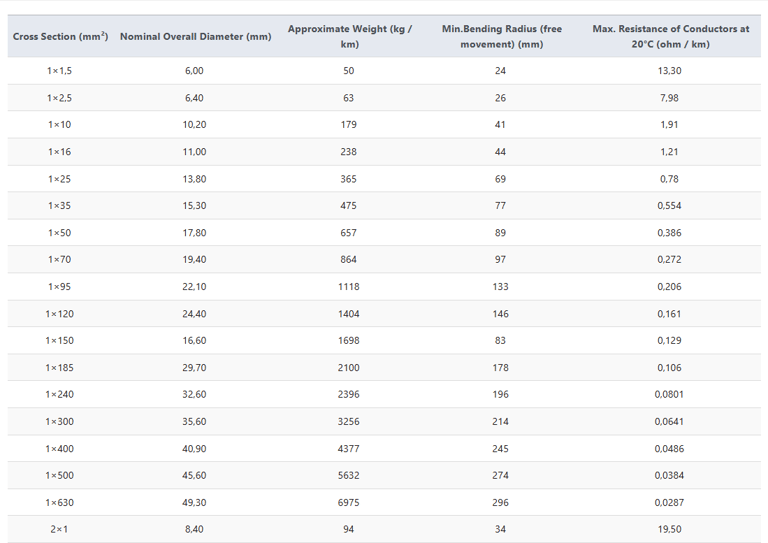The height and width of the screenshot is (543, 768).
Task: Click the Cross Section column header
Action: tap(60, 37)
